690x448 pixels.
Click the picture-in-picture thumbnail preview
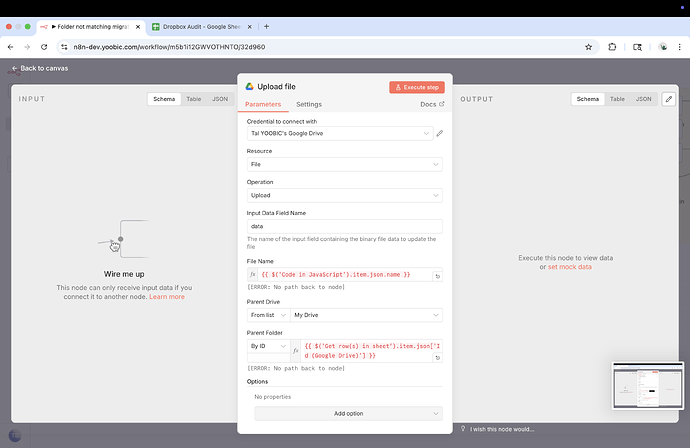coord(648,386)
